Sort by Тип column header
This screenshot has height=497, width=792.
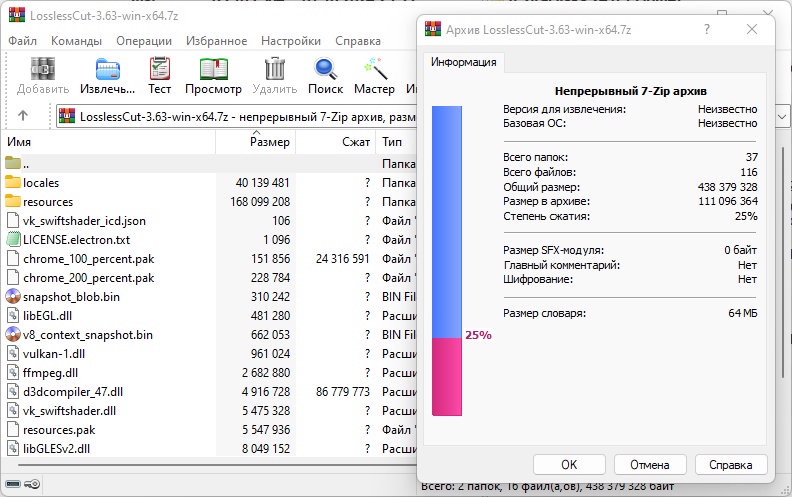point(397,142)
